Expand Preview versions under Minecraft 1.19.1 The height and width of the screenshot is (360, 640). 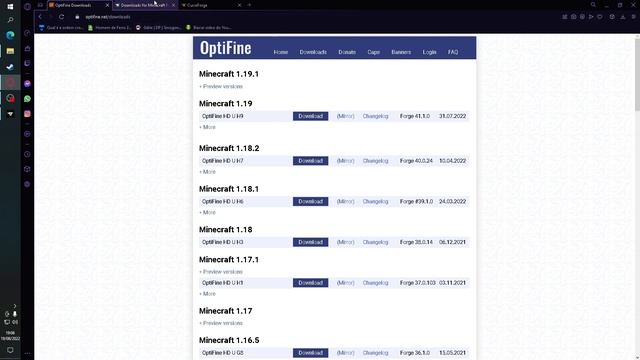pyautogui.click(x=221, y=87)
